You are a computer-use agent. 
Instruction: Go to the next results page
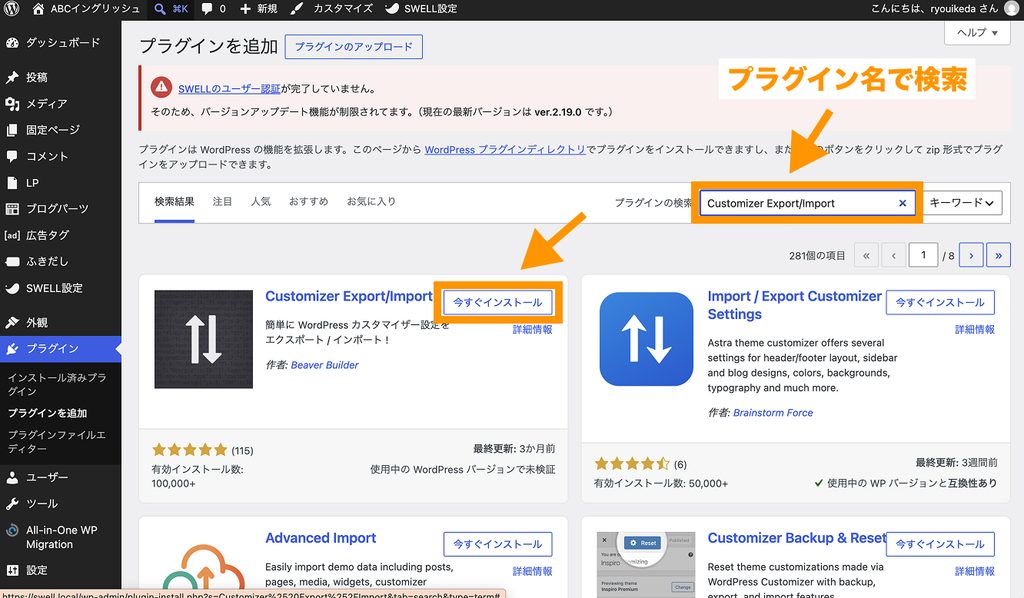(971, 255)
